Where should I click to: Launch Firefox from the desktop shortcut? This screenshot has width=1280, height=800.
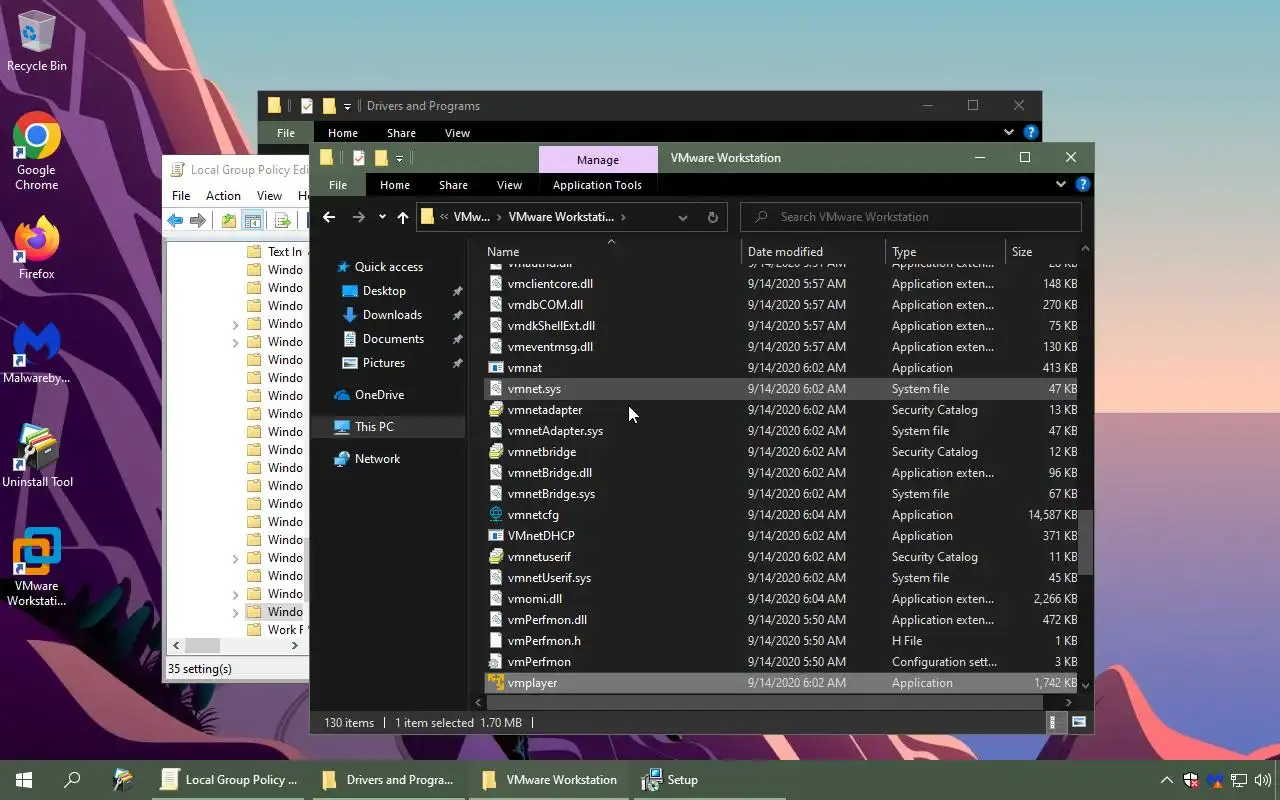pyautogui.click(x=37, y=247)
